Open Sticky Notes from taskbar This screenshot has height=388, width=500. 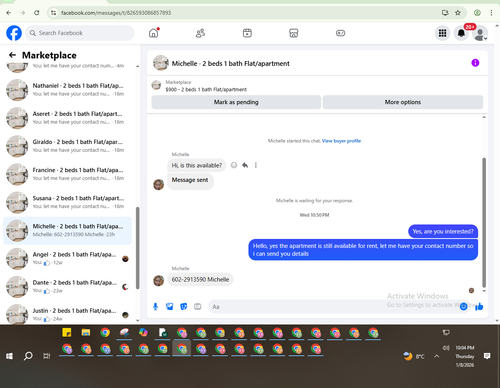[67, 332]
